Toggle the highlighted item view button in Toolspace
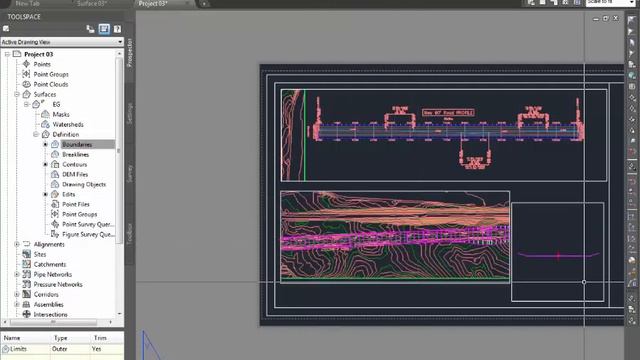640x360 pixels. coord(104,29)
